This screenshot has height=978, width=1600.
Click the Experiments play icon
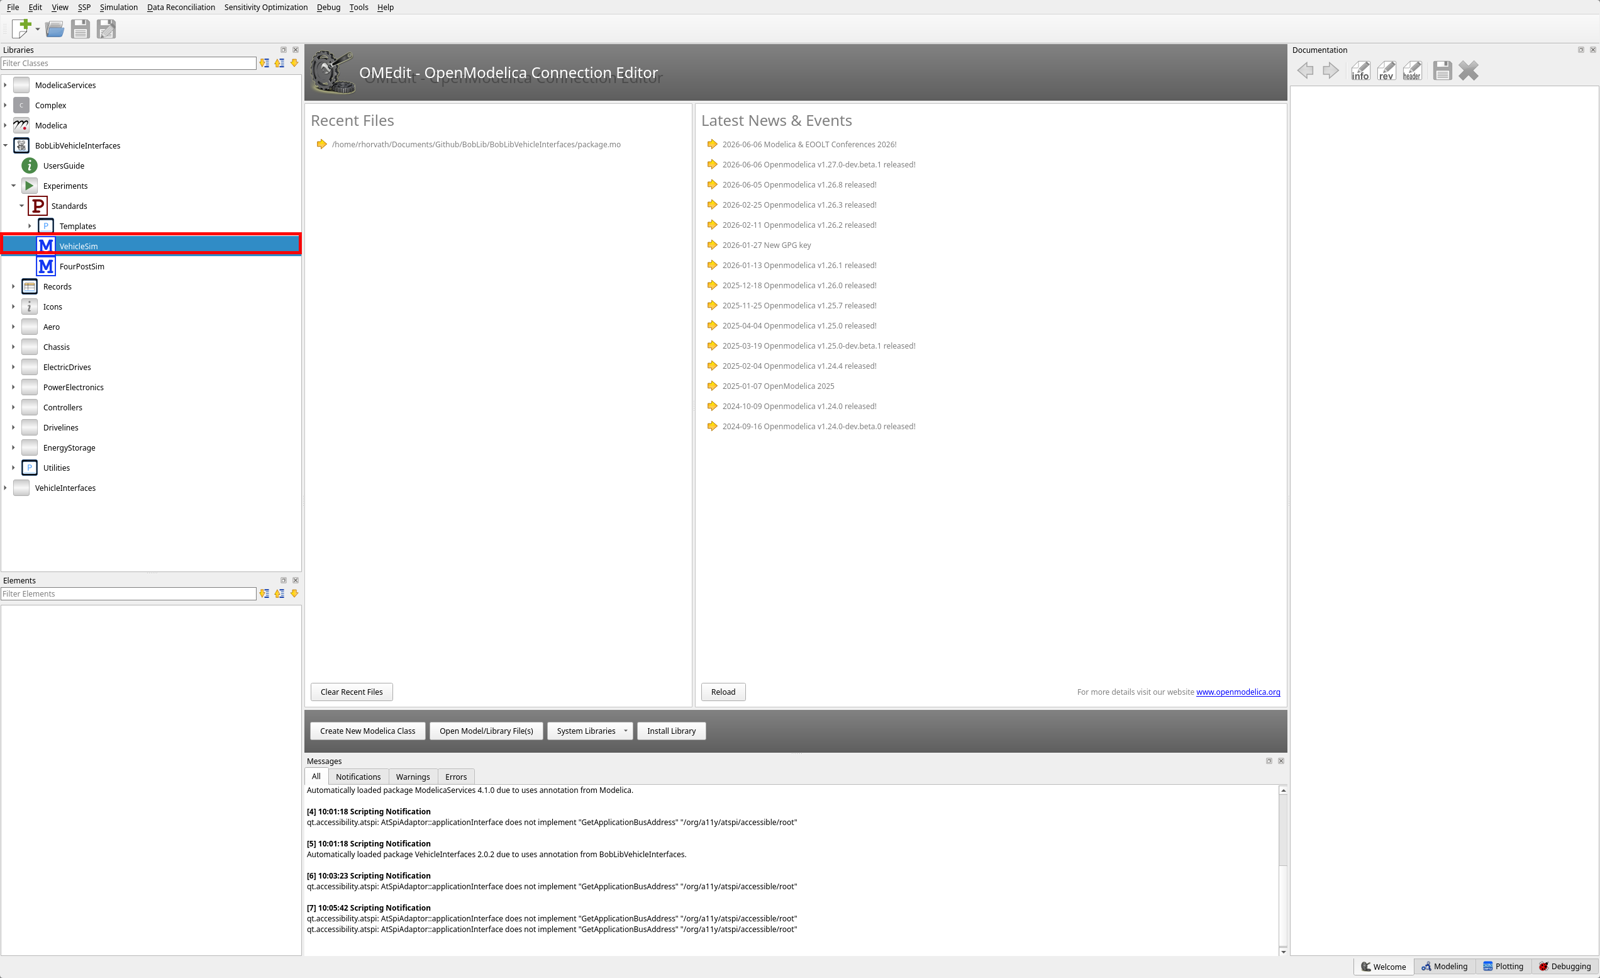pos(29,186)
